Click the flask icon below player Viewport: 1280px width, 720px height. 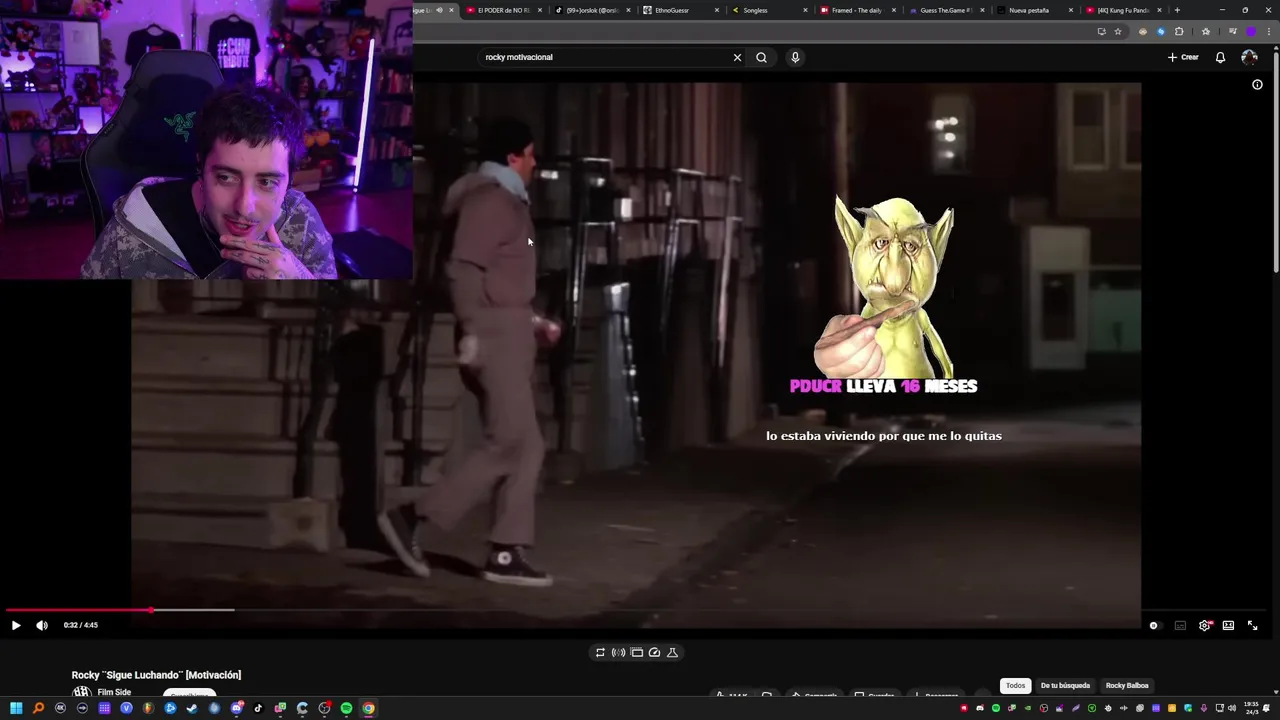(672, 652)
